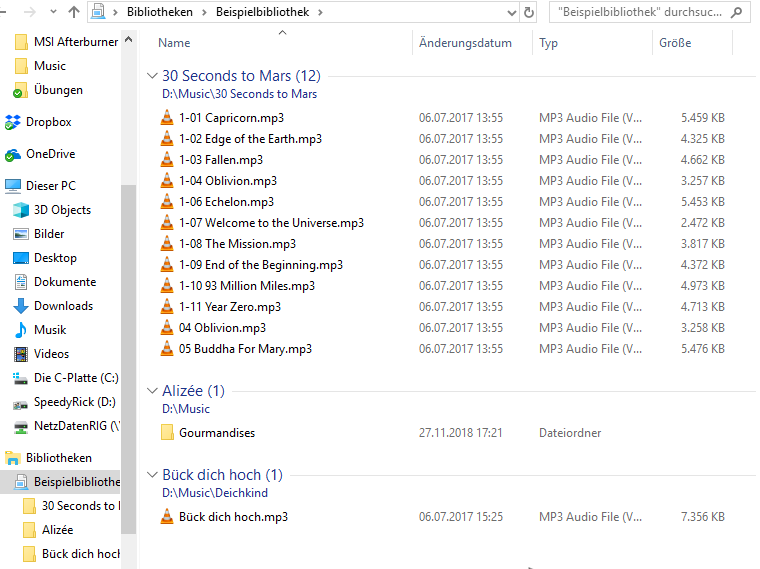This screenshot has height=569, width=760.
Task: Open the Alizée folder in the sidebar tree
Action: pos(49,530)
